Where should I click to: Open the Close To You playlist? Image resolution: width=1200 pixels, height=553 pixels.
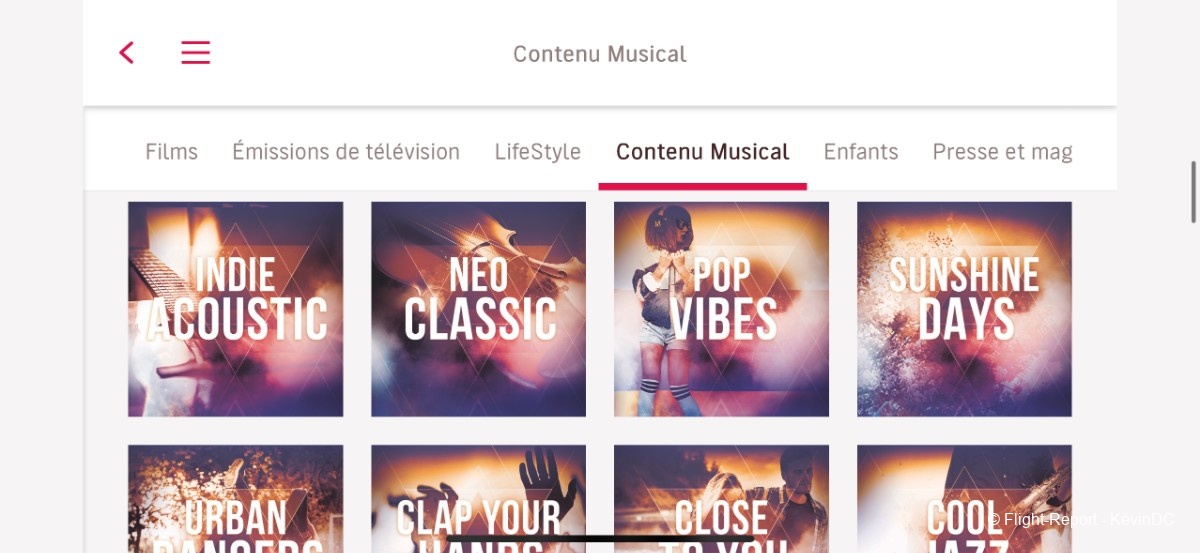tap(722, 499)
